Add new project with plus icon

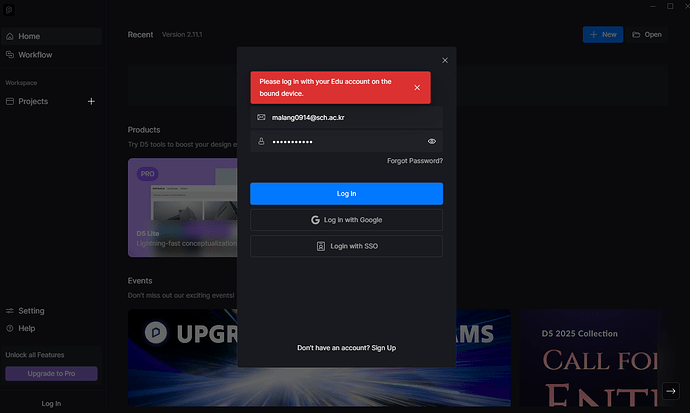tap(91, 101)
